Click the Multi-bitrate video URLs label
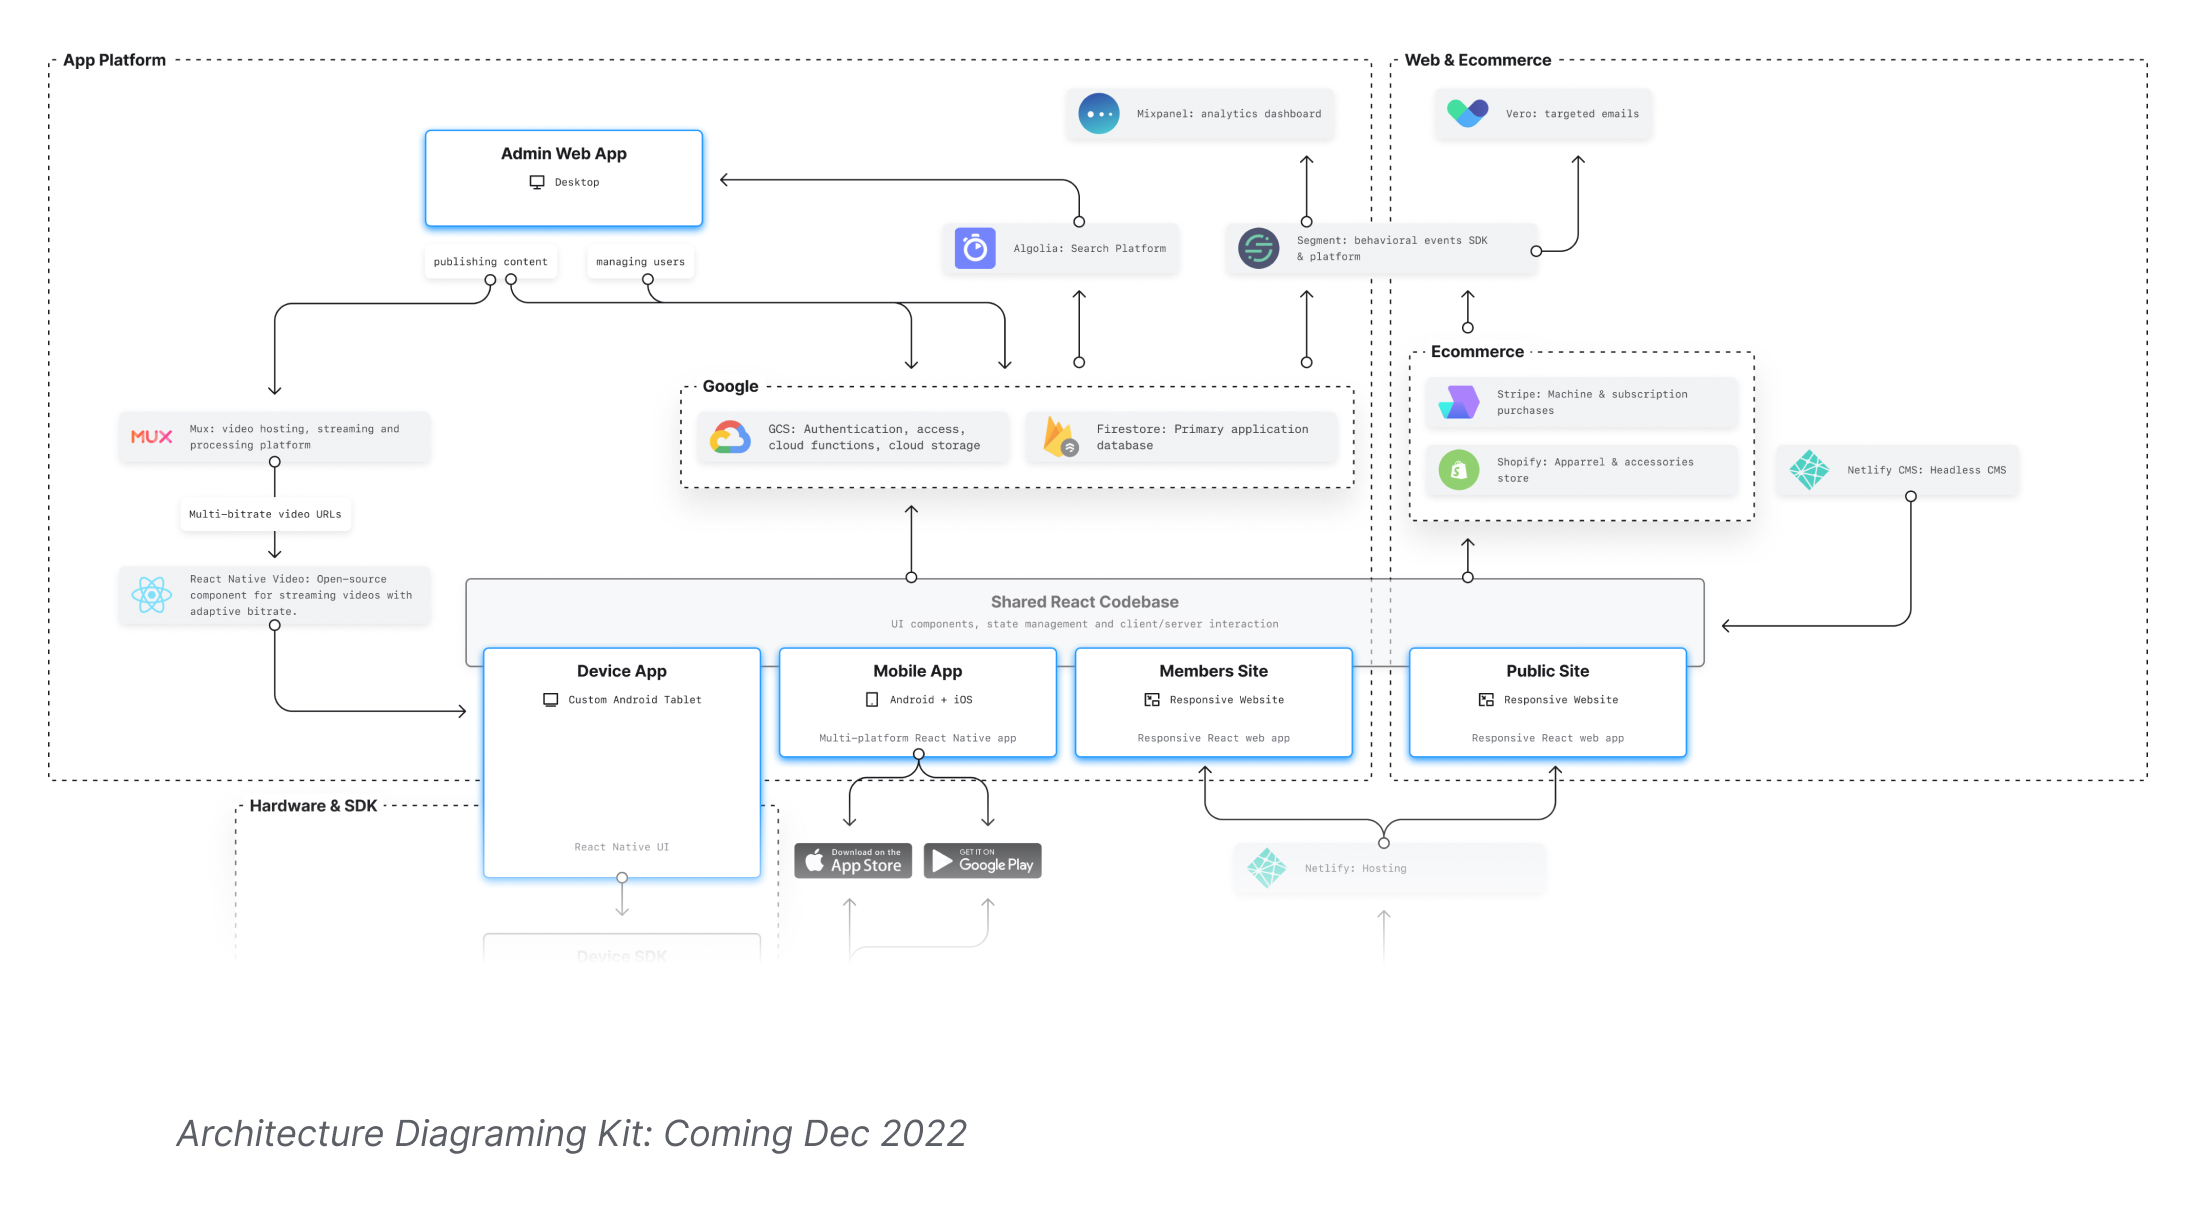 tap(265, 514)
